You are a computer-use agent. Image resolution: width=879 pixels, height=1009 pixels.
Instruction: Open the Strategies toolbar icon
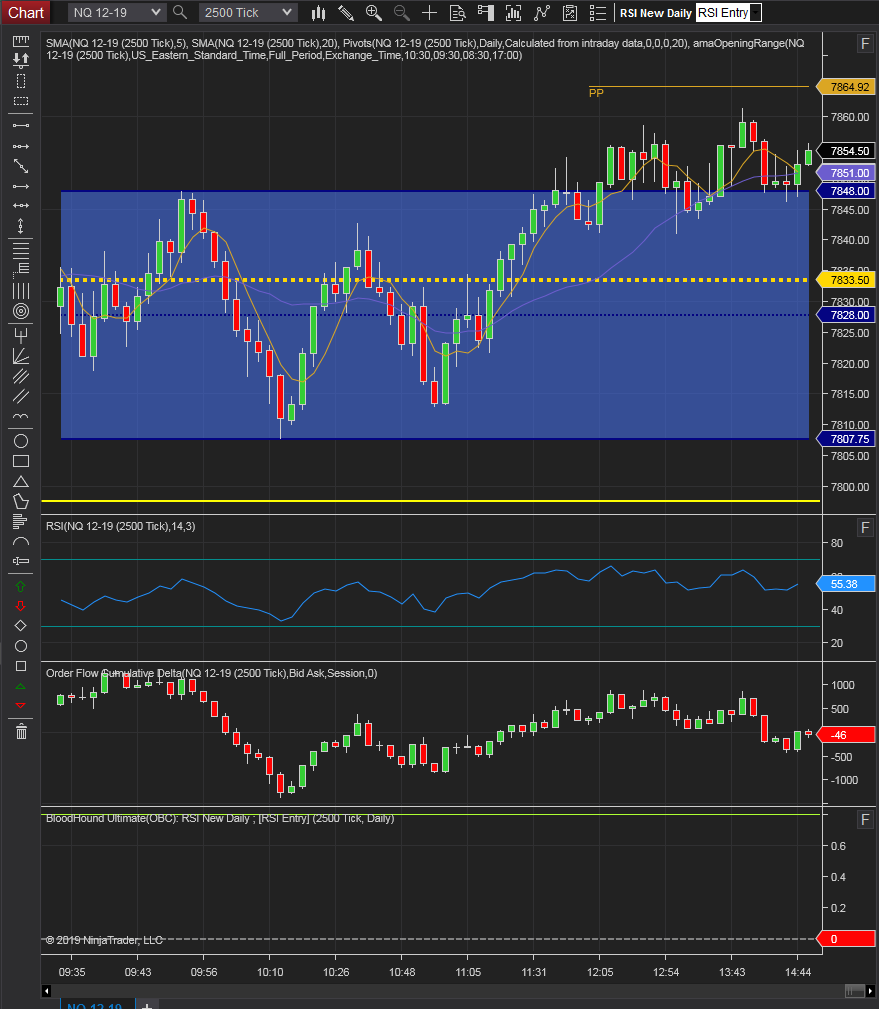point(569,13)
